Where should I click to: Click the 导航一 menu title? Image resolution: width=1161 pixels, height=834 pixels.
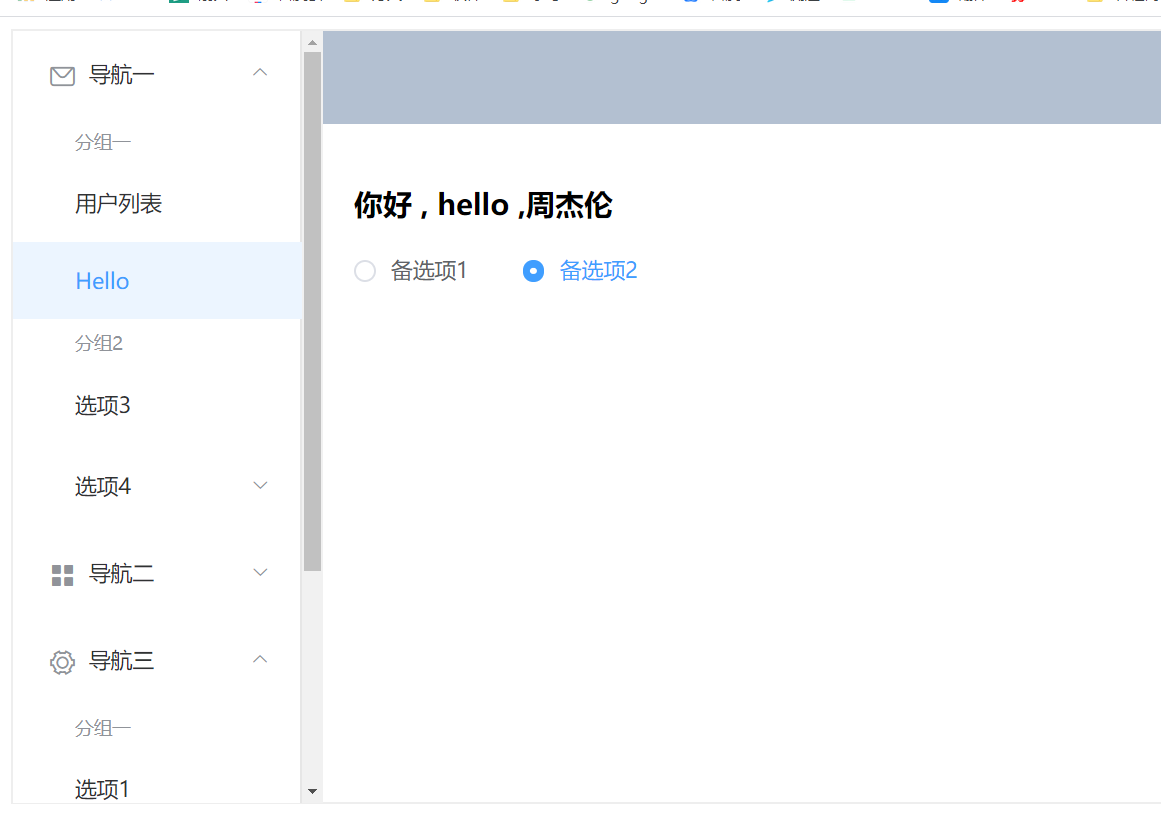coord(121,75)
